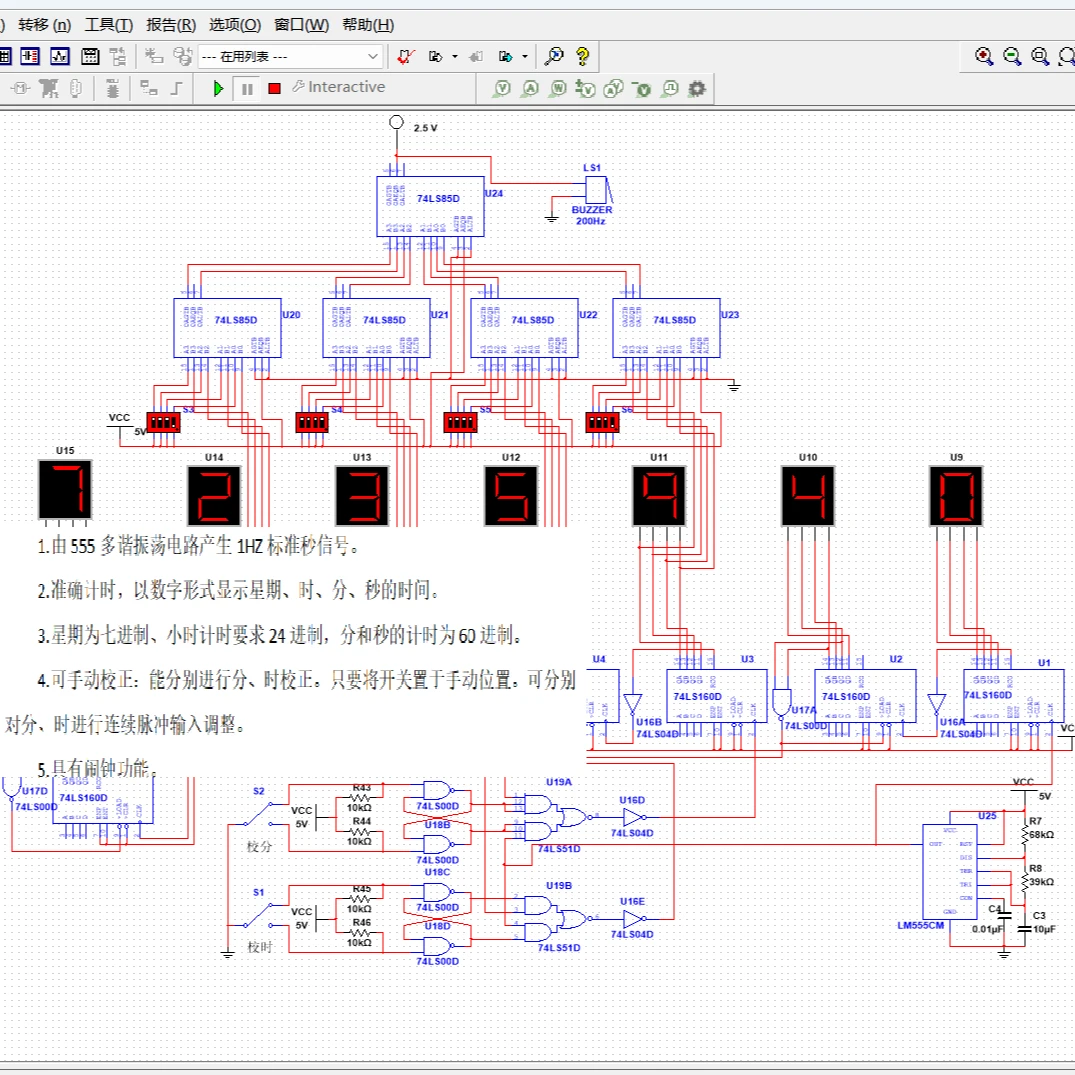1075x1075 pixels.
Task: Select inverter U16D 74LS04D
Action: click(x=633, y=817)
